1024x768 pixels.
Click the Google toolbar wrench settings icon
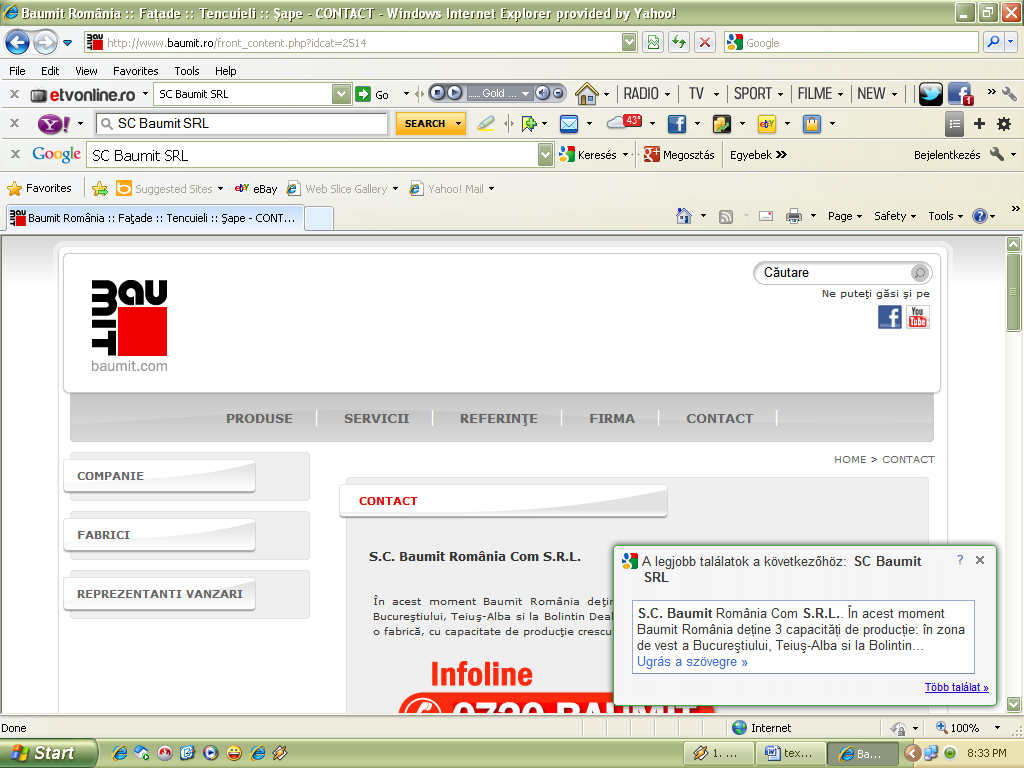(x=997, y=154)
